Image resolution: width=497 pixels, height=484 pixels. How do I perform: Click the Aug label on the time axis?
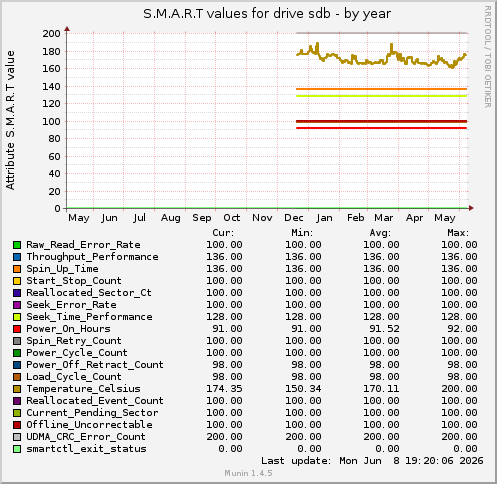click(171, 218)
